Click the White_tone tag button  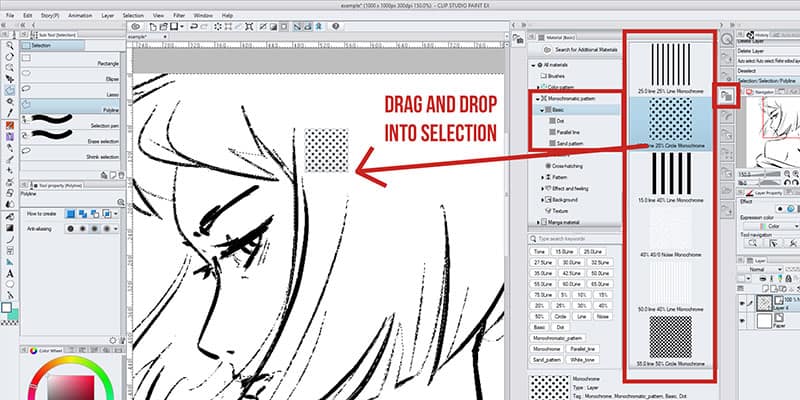click(x=582, y=360)
